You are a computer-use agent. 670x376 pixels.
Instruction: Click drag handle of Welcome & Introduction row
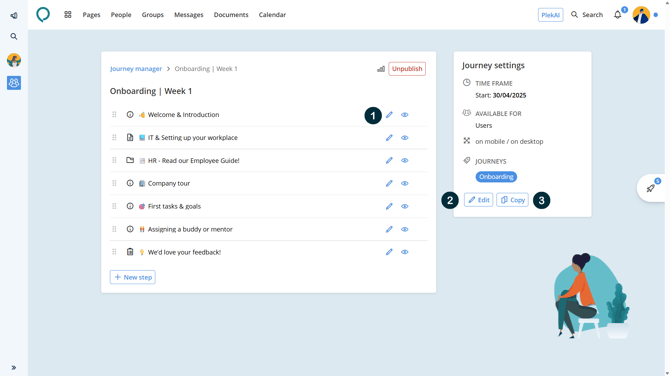pyautogui.click(x=114, y=115)
